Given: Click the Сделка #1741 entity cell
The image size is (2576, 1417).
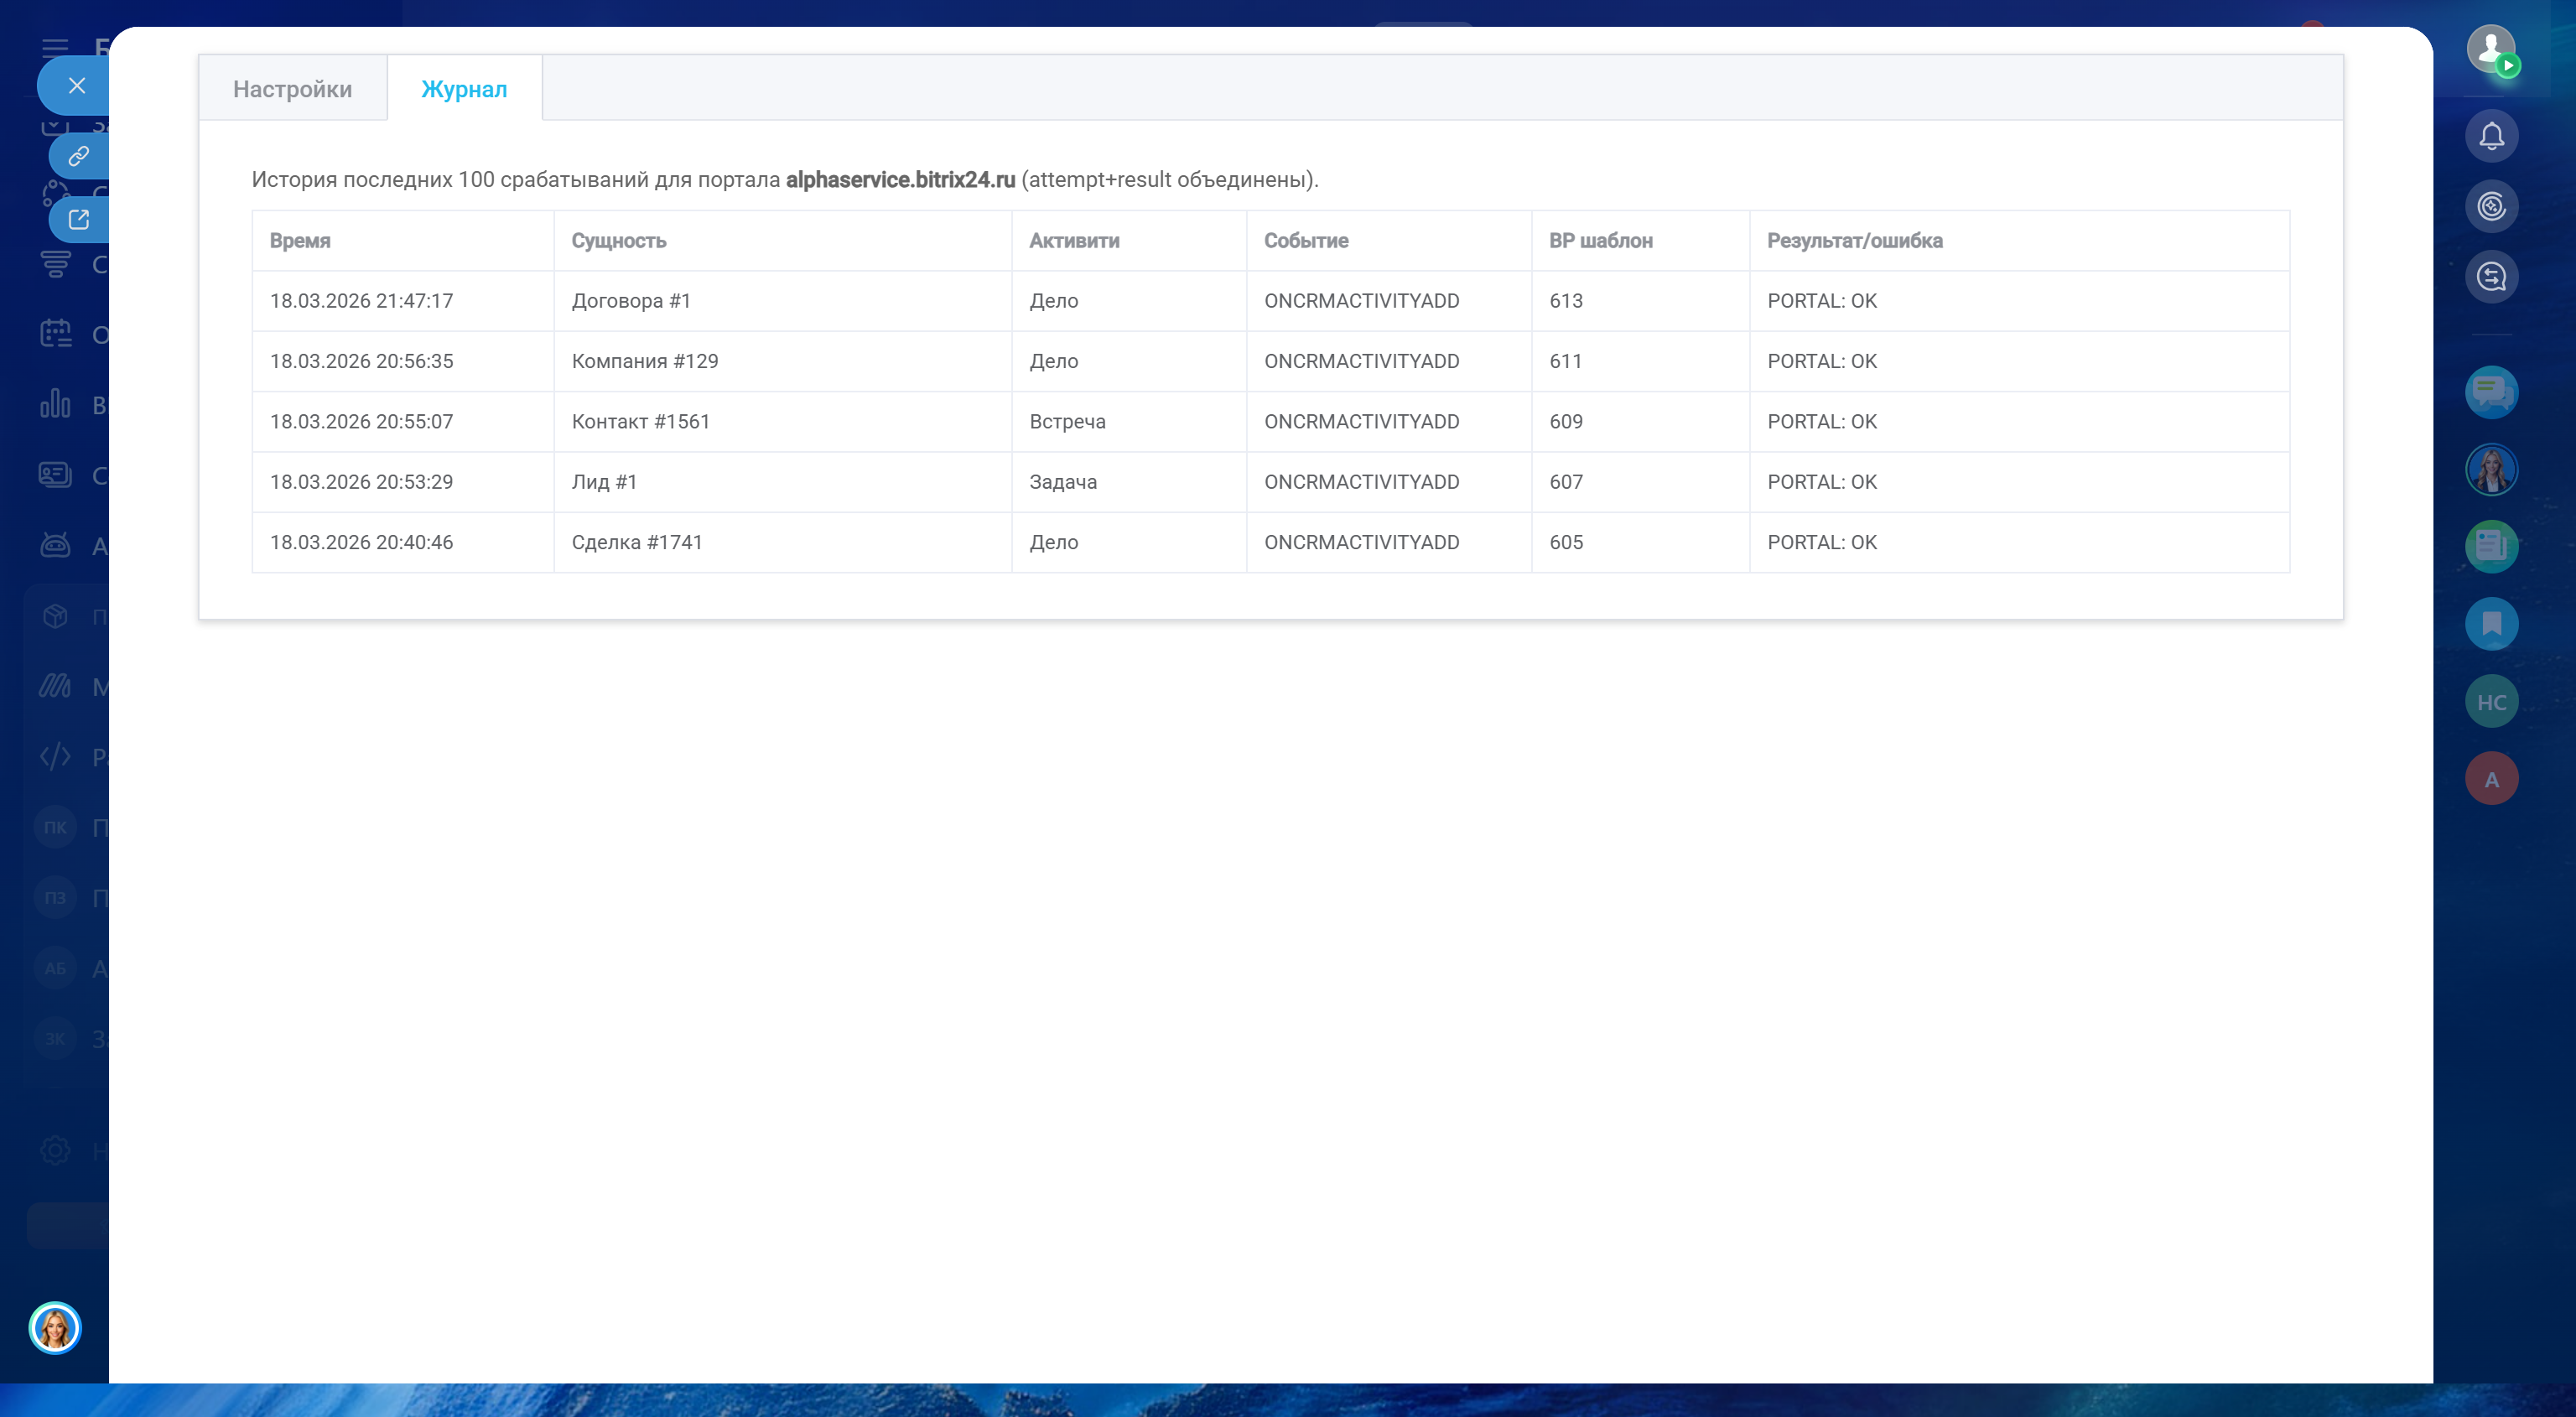Looking at the screenshot, I should pyautogui.click(x=637, y=542).
